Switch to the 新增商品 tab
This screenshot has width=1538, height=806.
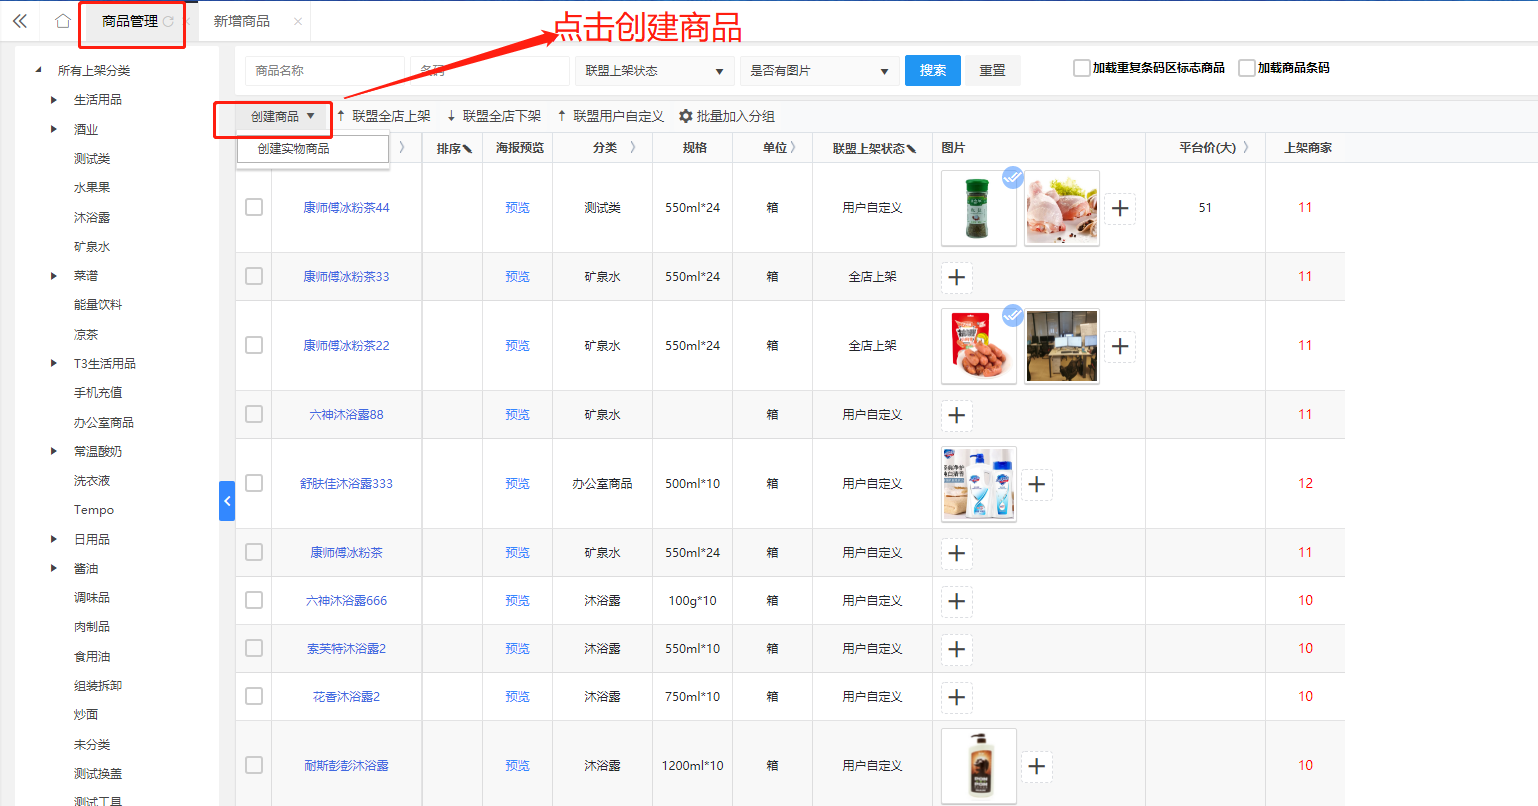[x=242, y=21]
